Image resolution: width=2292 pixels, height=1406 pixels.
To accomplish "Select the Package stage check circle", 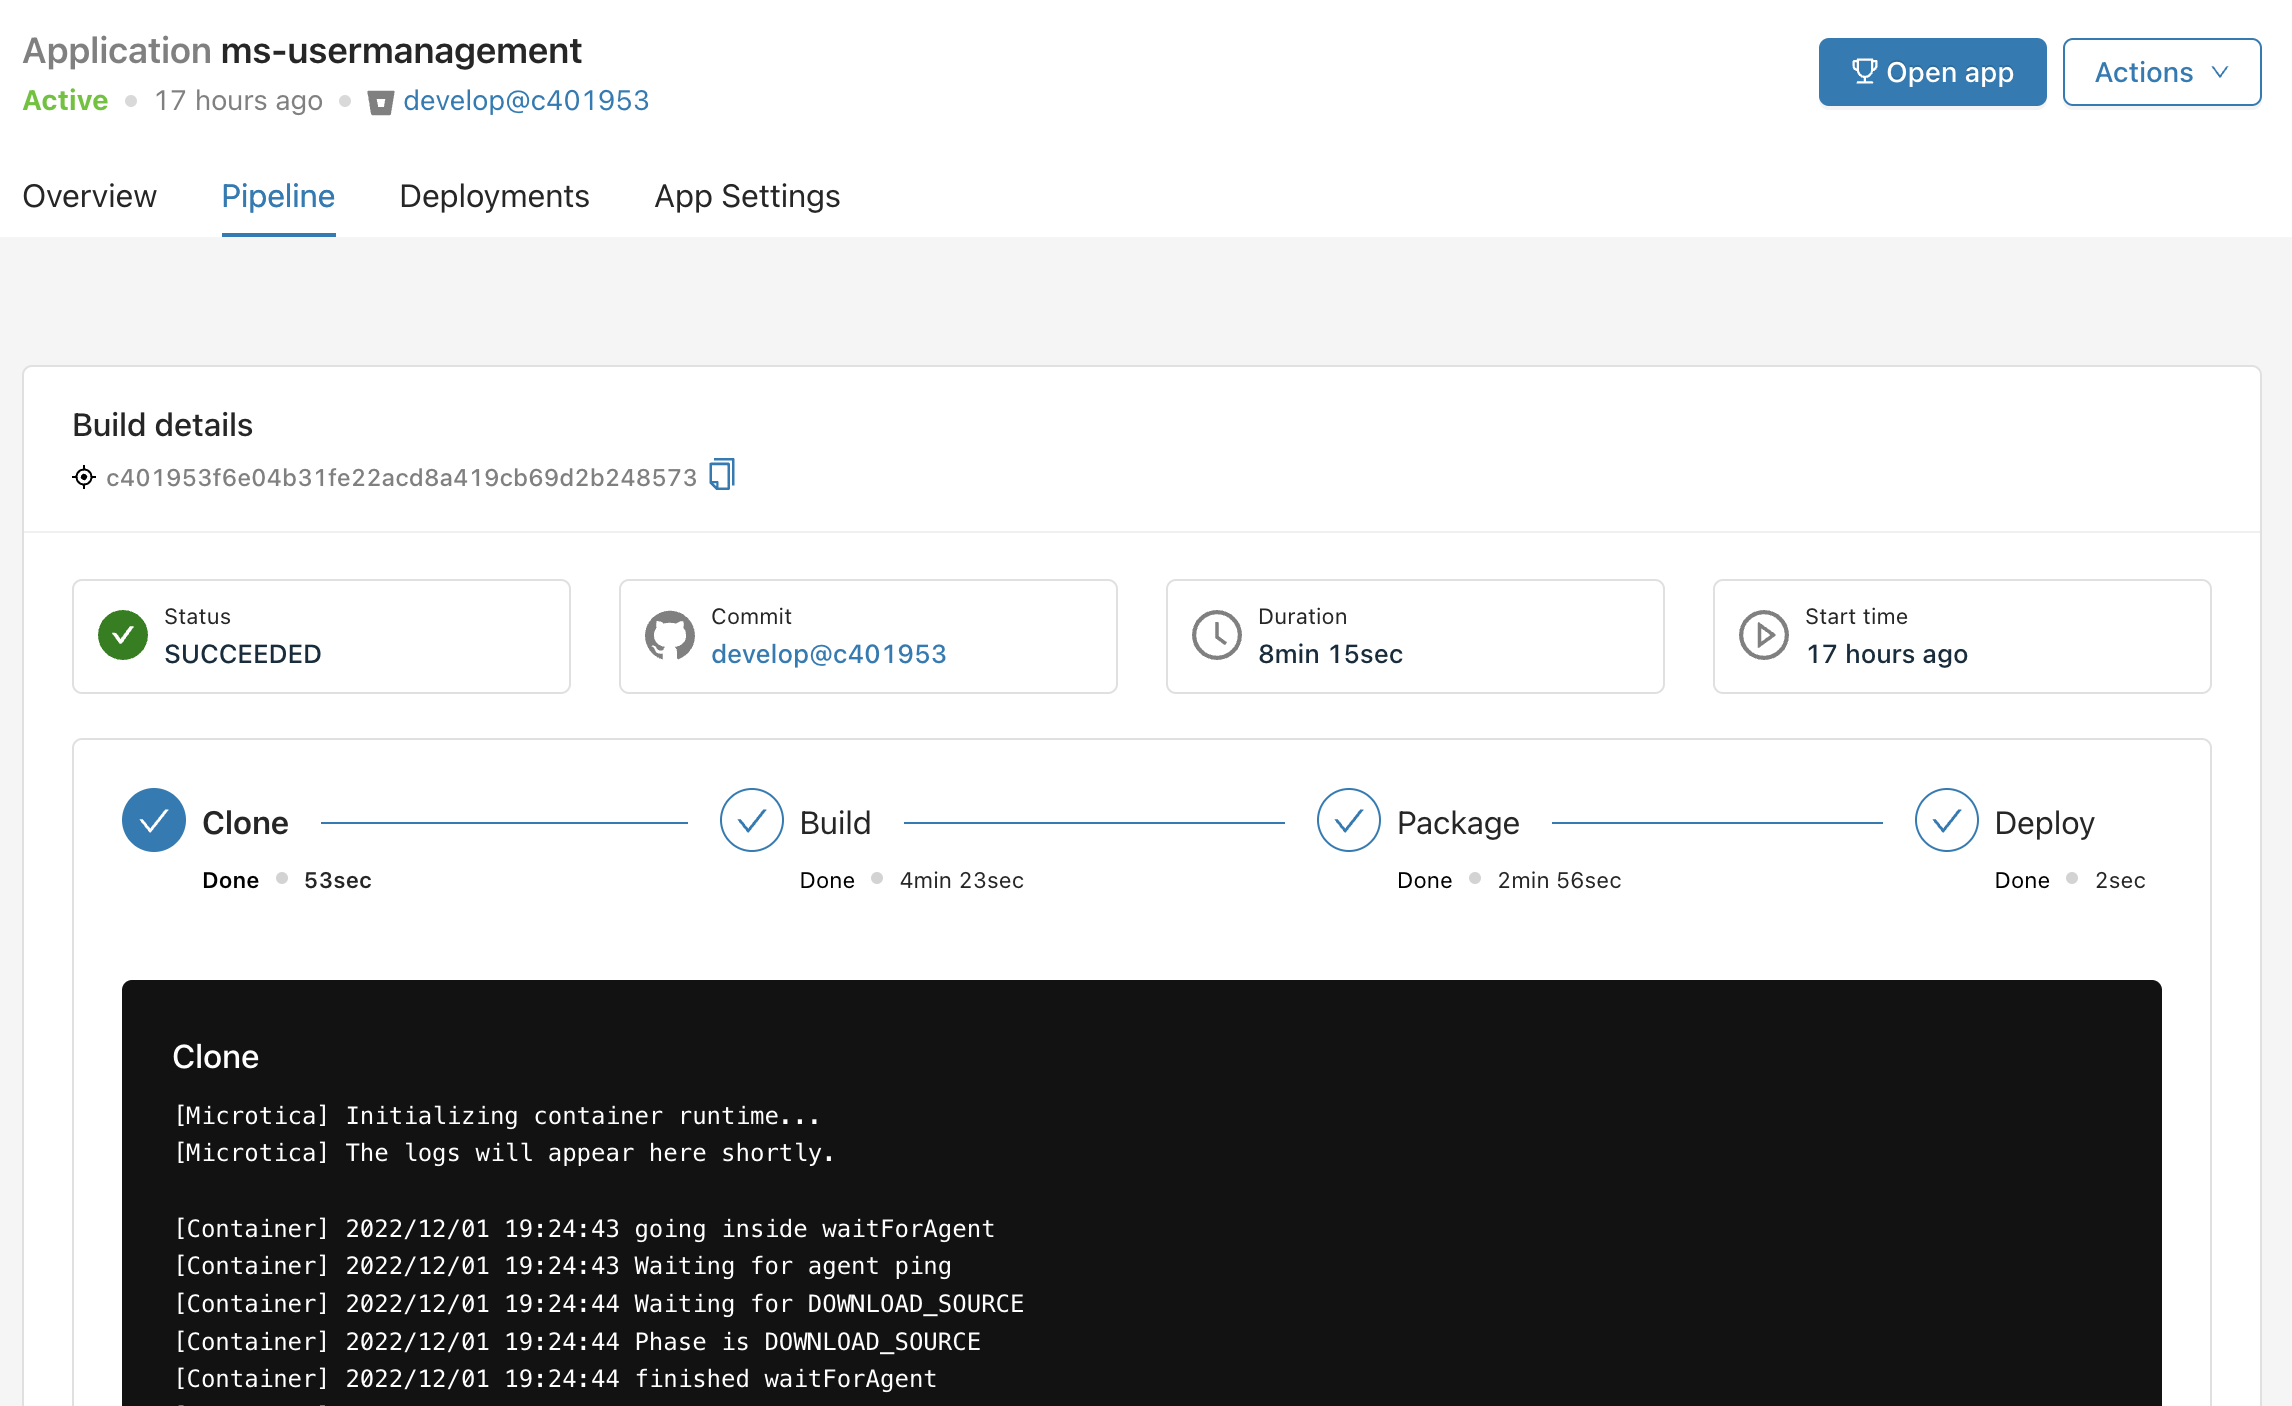I will (1349, 820).
